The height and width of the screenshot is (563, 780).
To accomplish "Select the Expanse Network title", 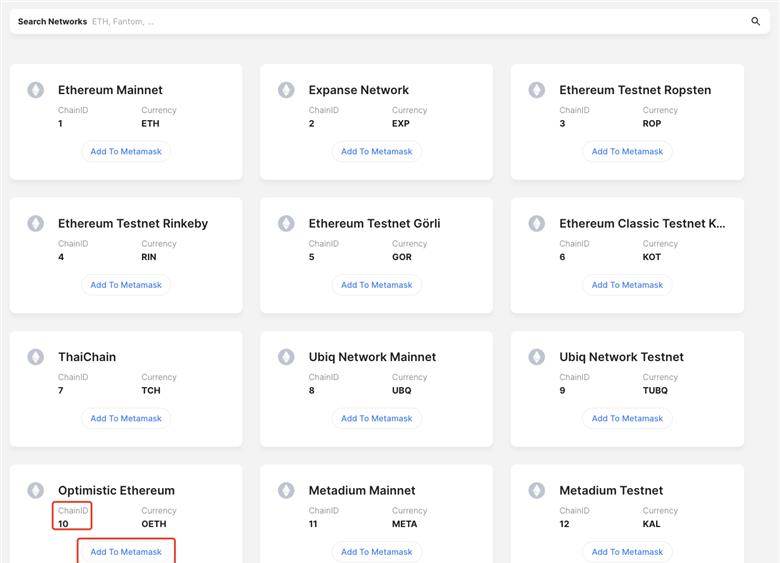I will click(359, 90).
